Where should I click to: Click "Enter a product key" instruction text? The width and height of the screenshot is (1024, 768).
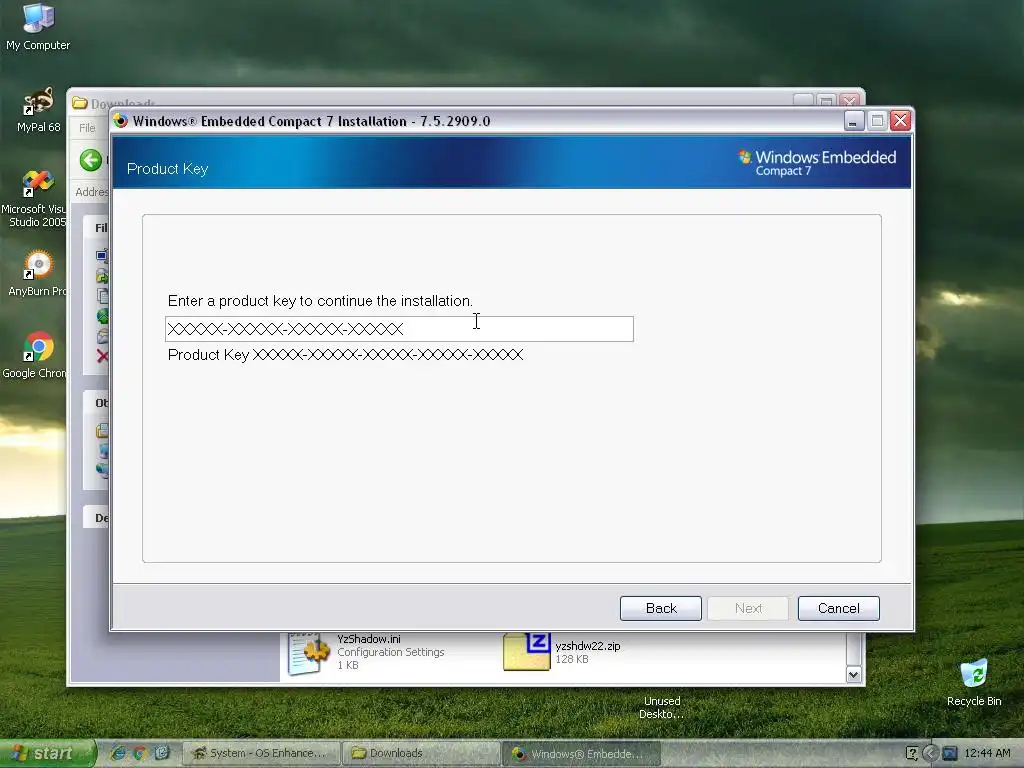[320, 301]
